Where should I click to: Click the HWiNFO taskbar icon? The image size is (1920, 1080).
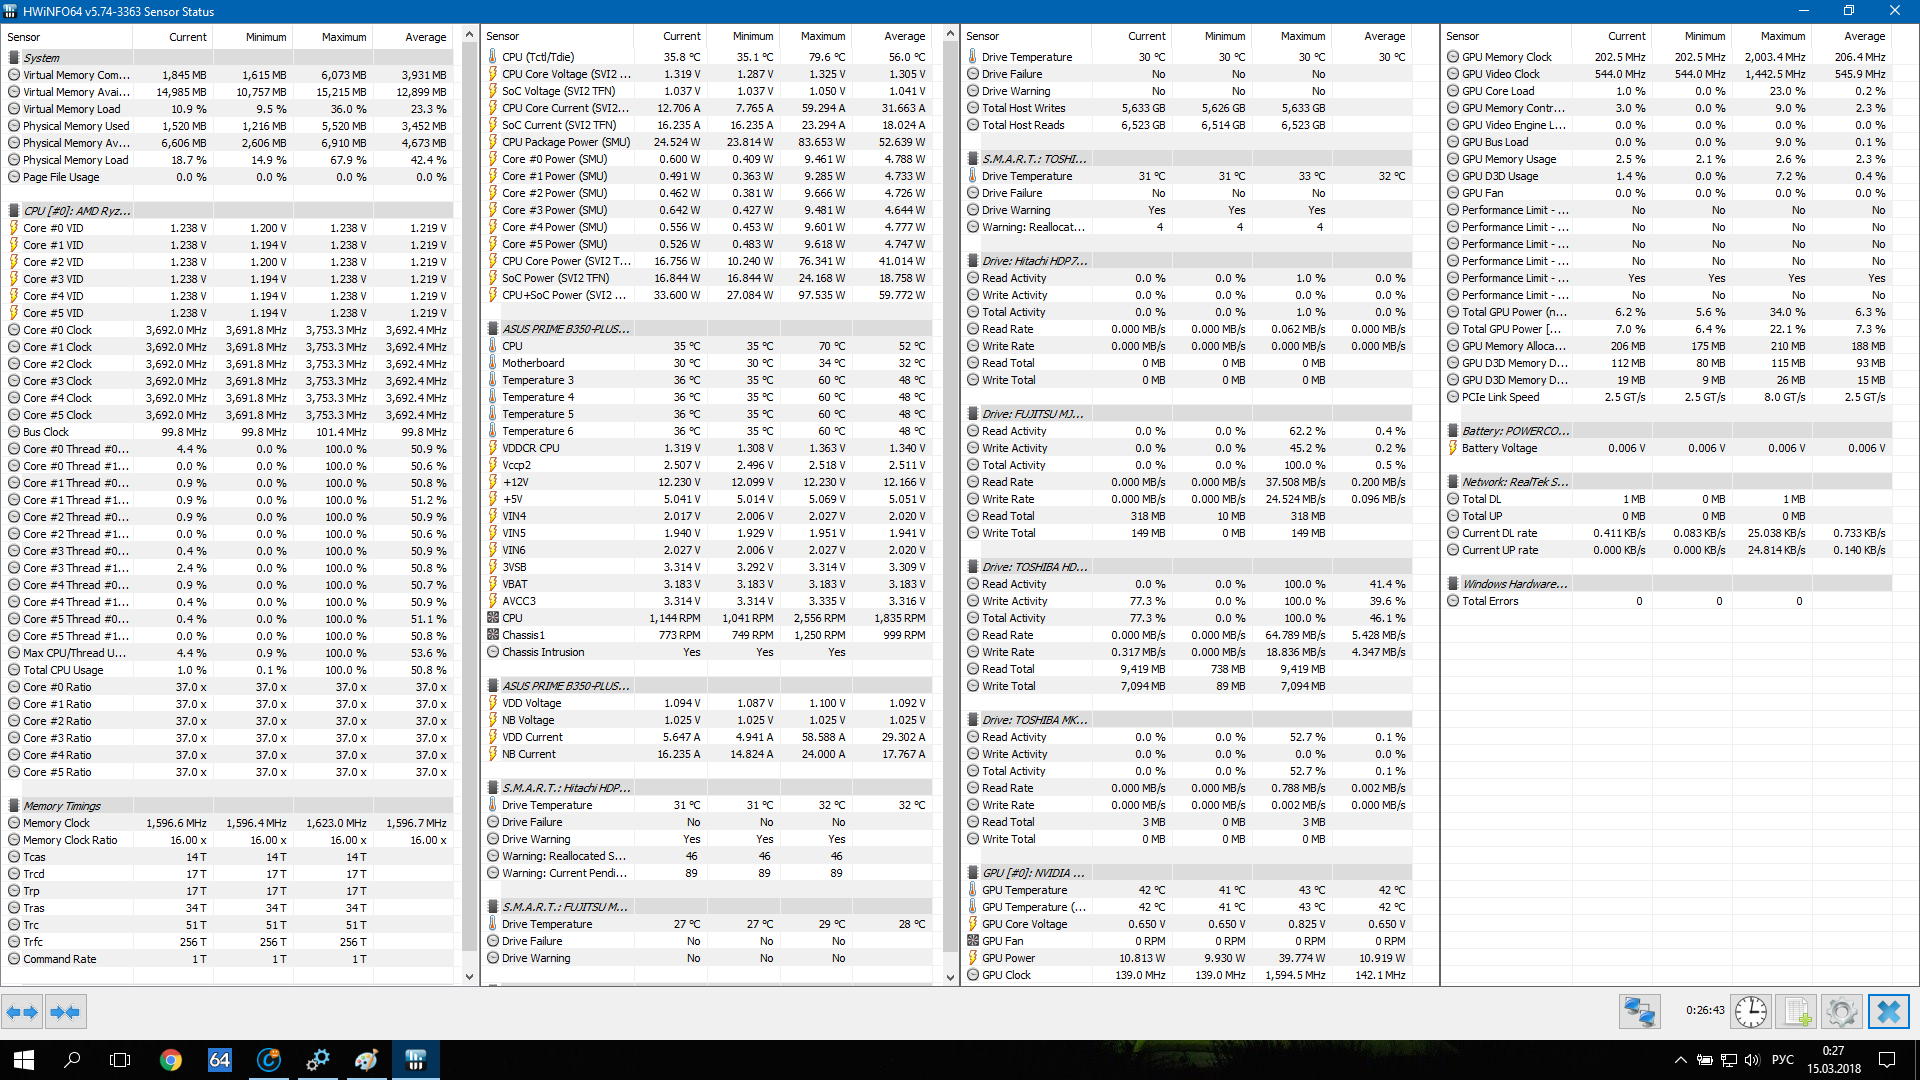416,1060
